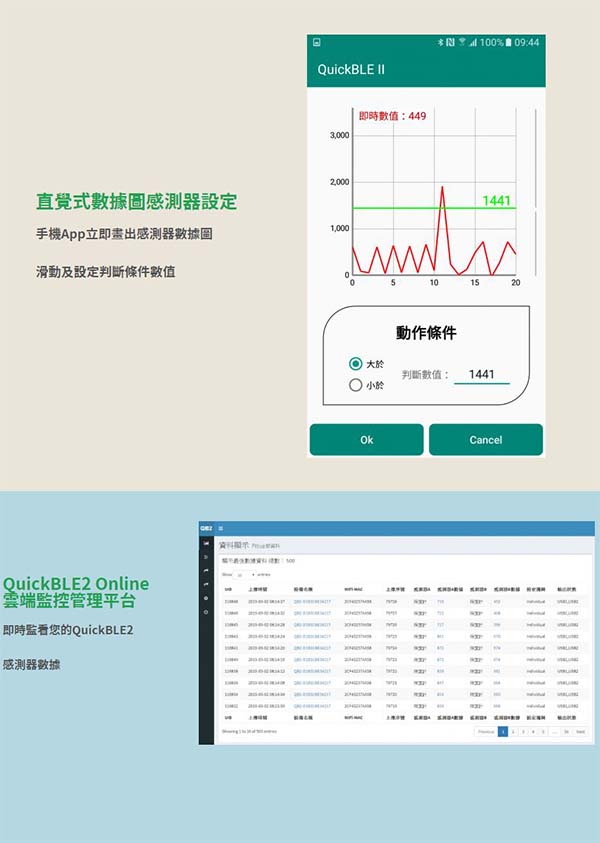Screen dimensions: 600x843
Task: Tap the NFC icon in status bar
Action: tap(451, 43)
